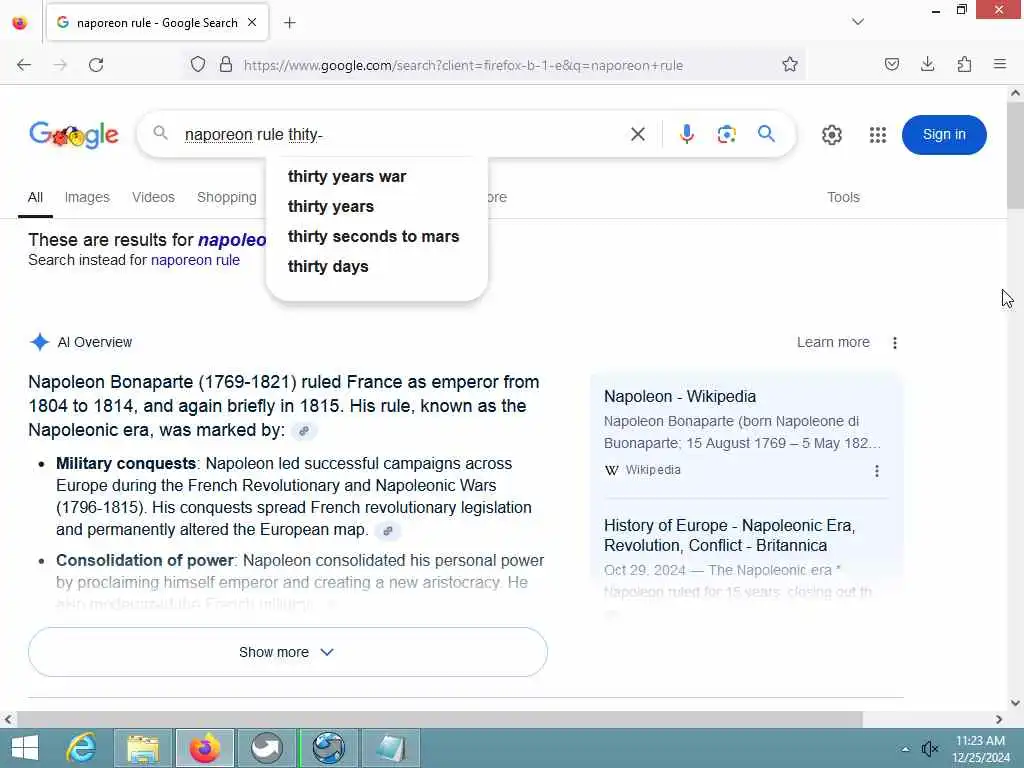Click the muted speaker tray icon
This screenshot has height=768, width=1024.
point(929,748)
